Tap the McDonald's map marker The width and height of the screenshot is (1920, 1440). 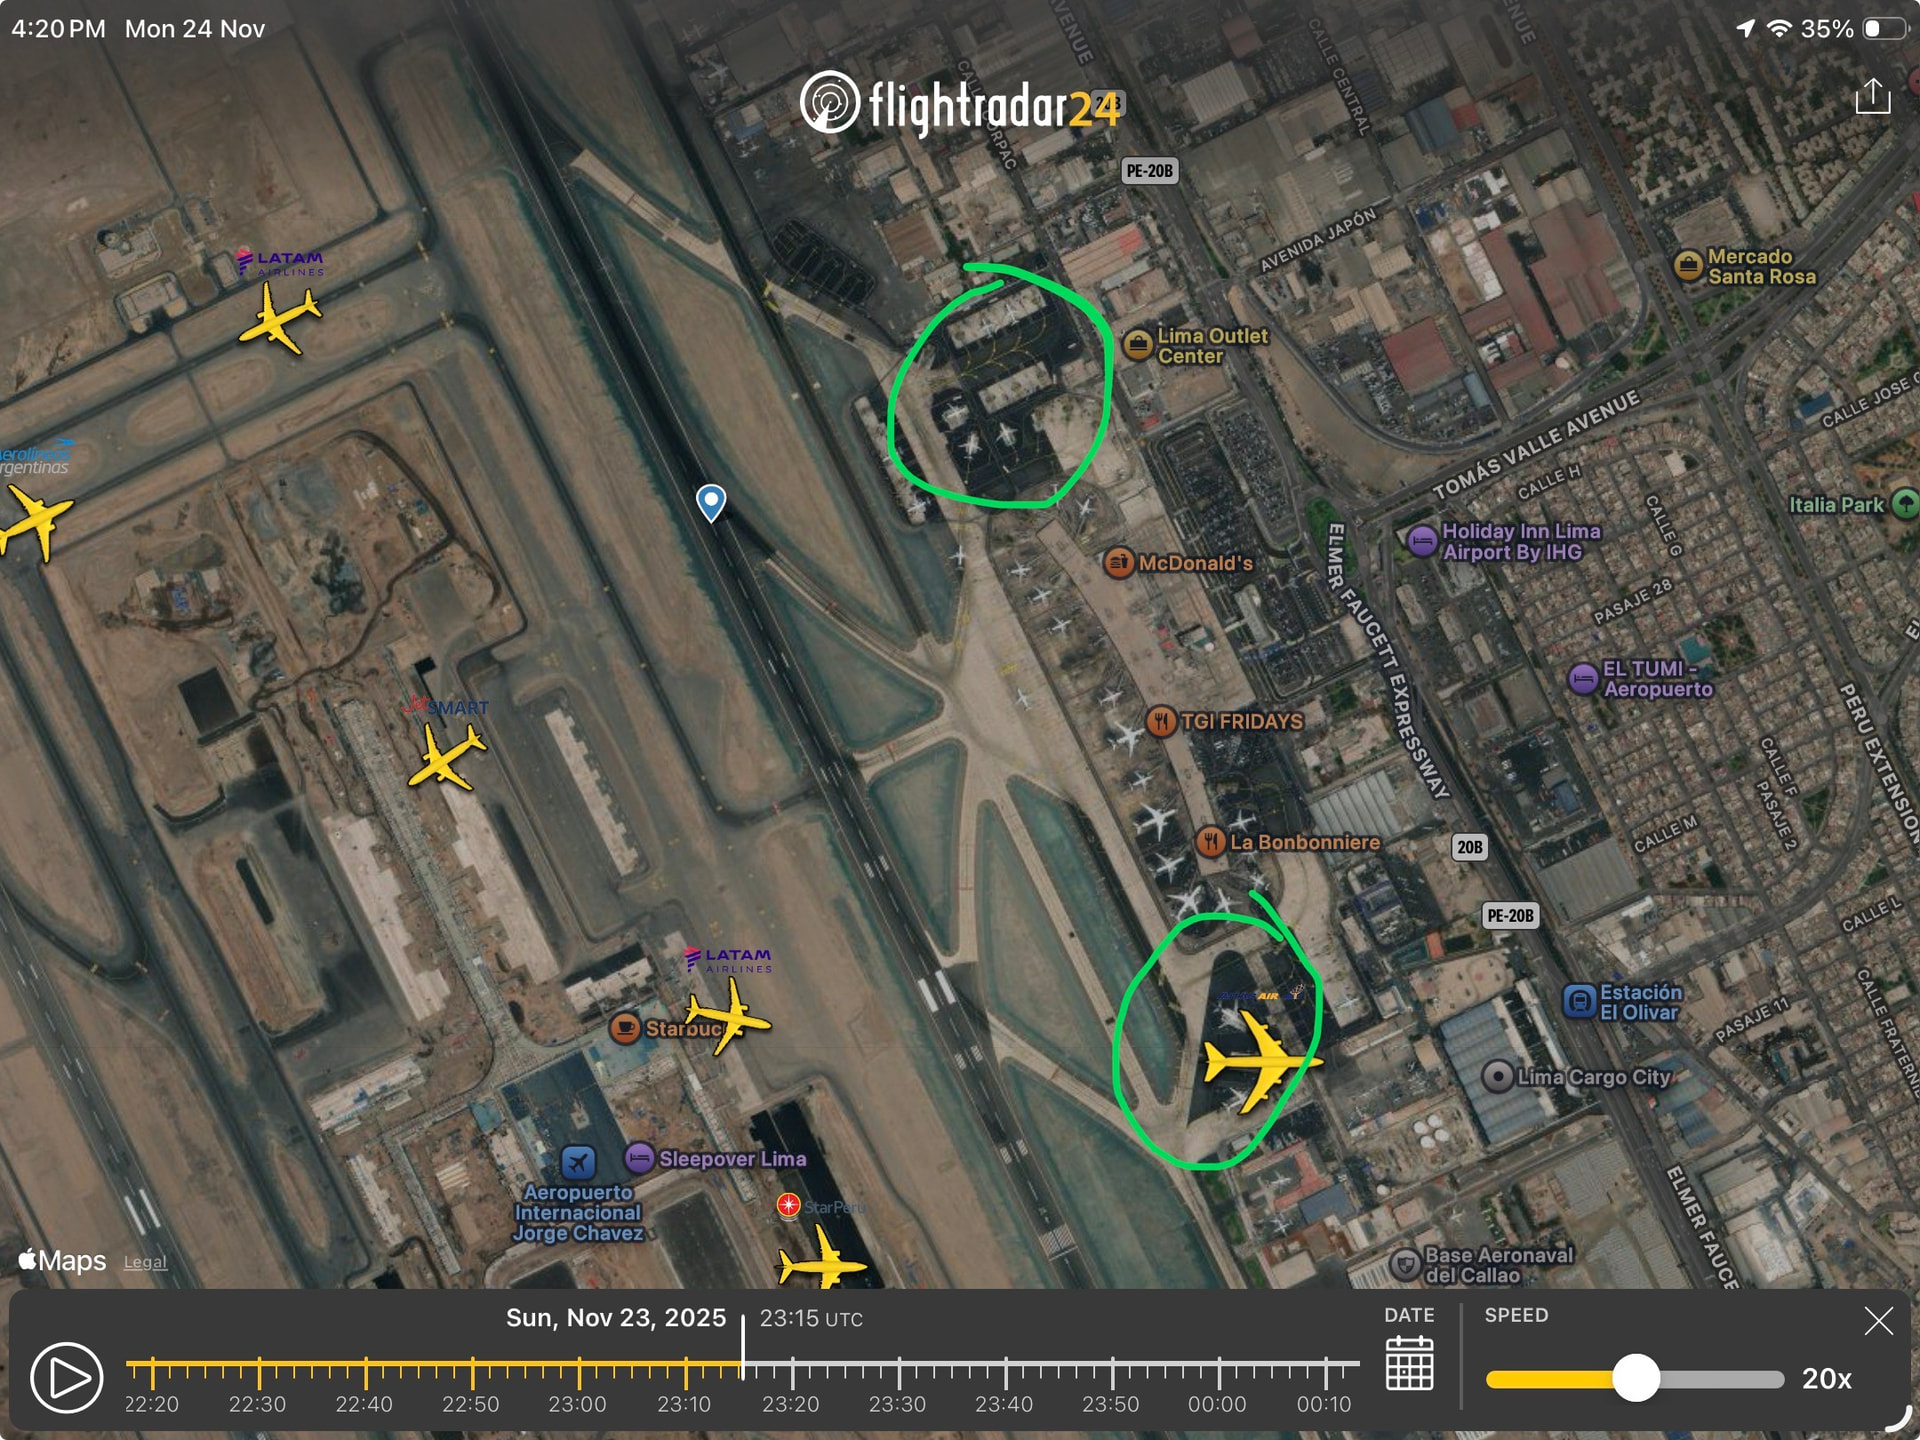(1118, 563)
